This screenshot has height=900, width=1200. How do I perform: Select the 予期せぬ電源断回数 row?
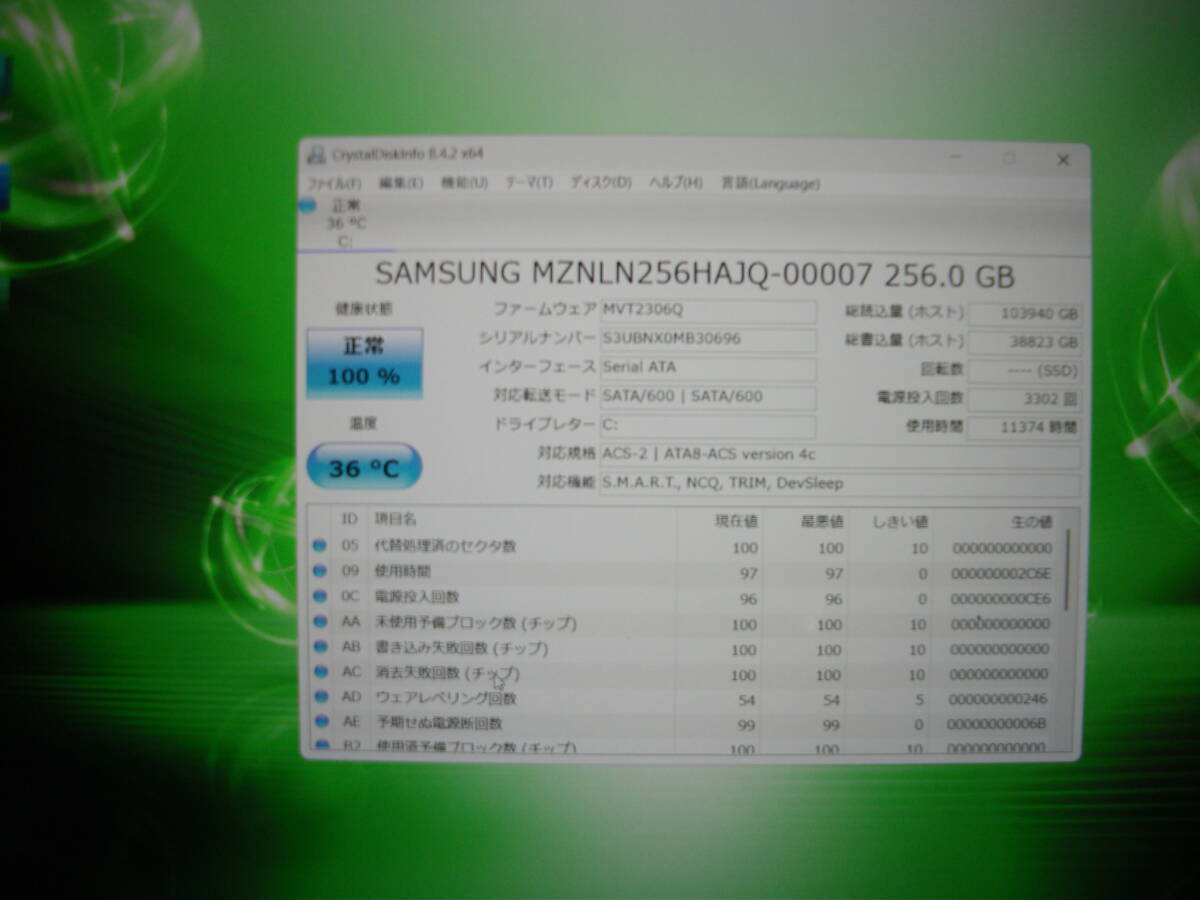click(684, 723)
